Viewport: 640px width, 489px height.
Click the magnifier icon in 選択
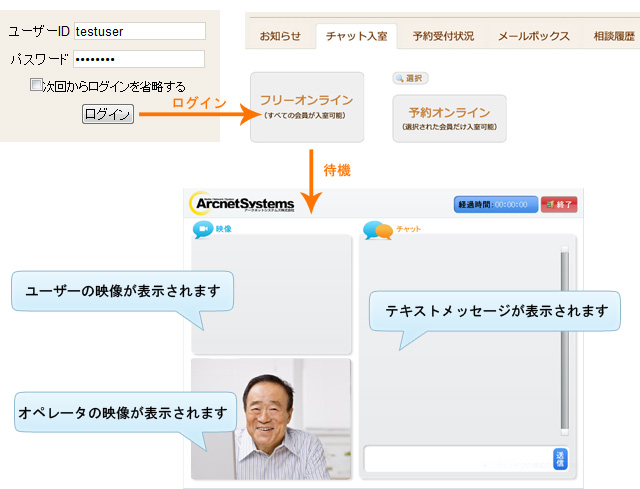click(x=400, y=78)
